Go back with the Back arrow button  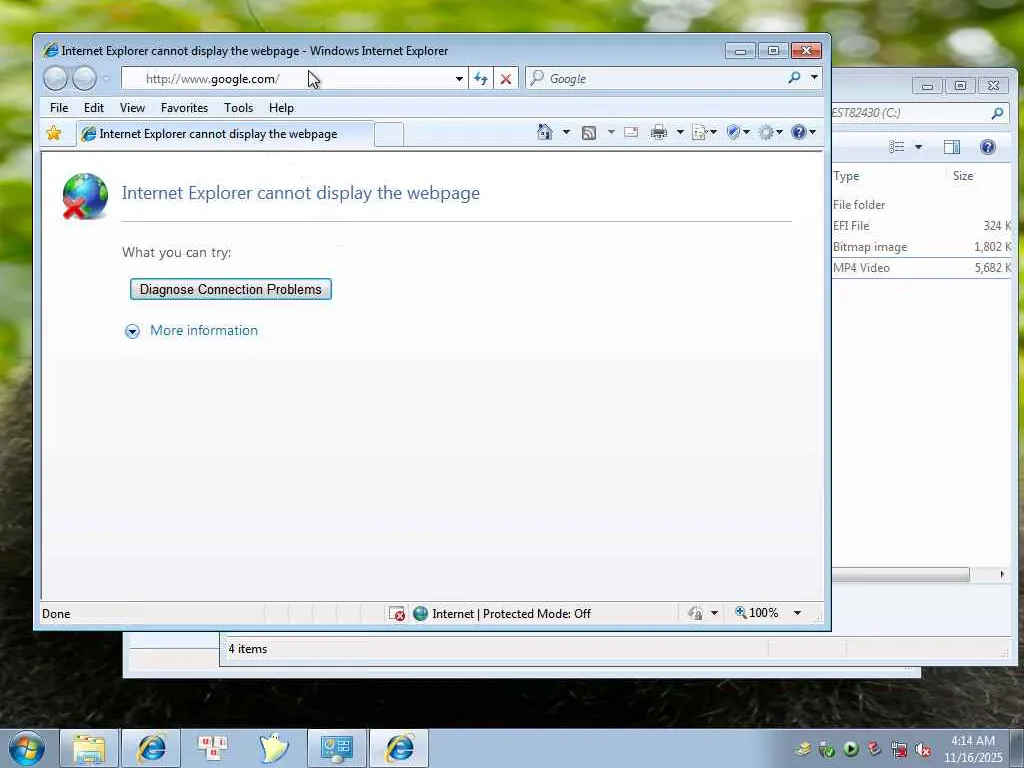point(56,78)
